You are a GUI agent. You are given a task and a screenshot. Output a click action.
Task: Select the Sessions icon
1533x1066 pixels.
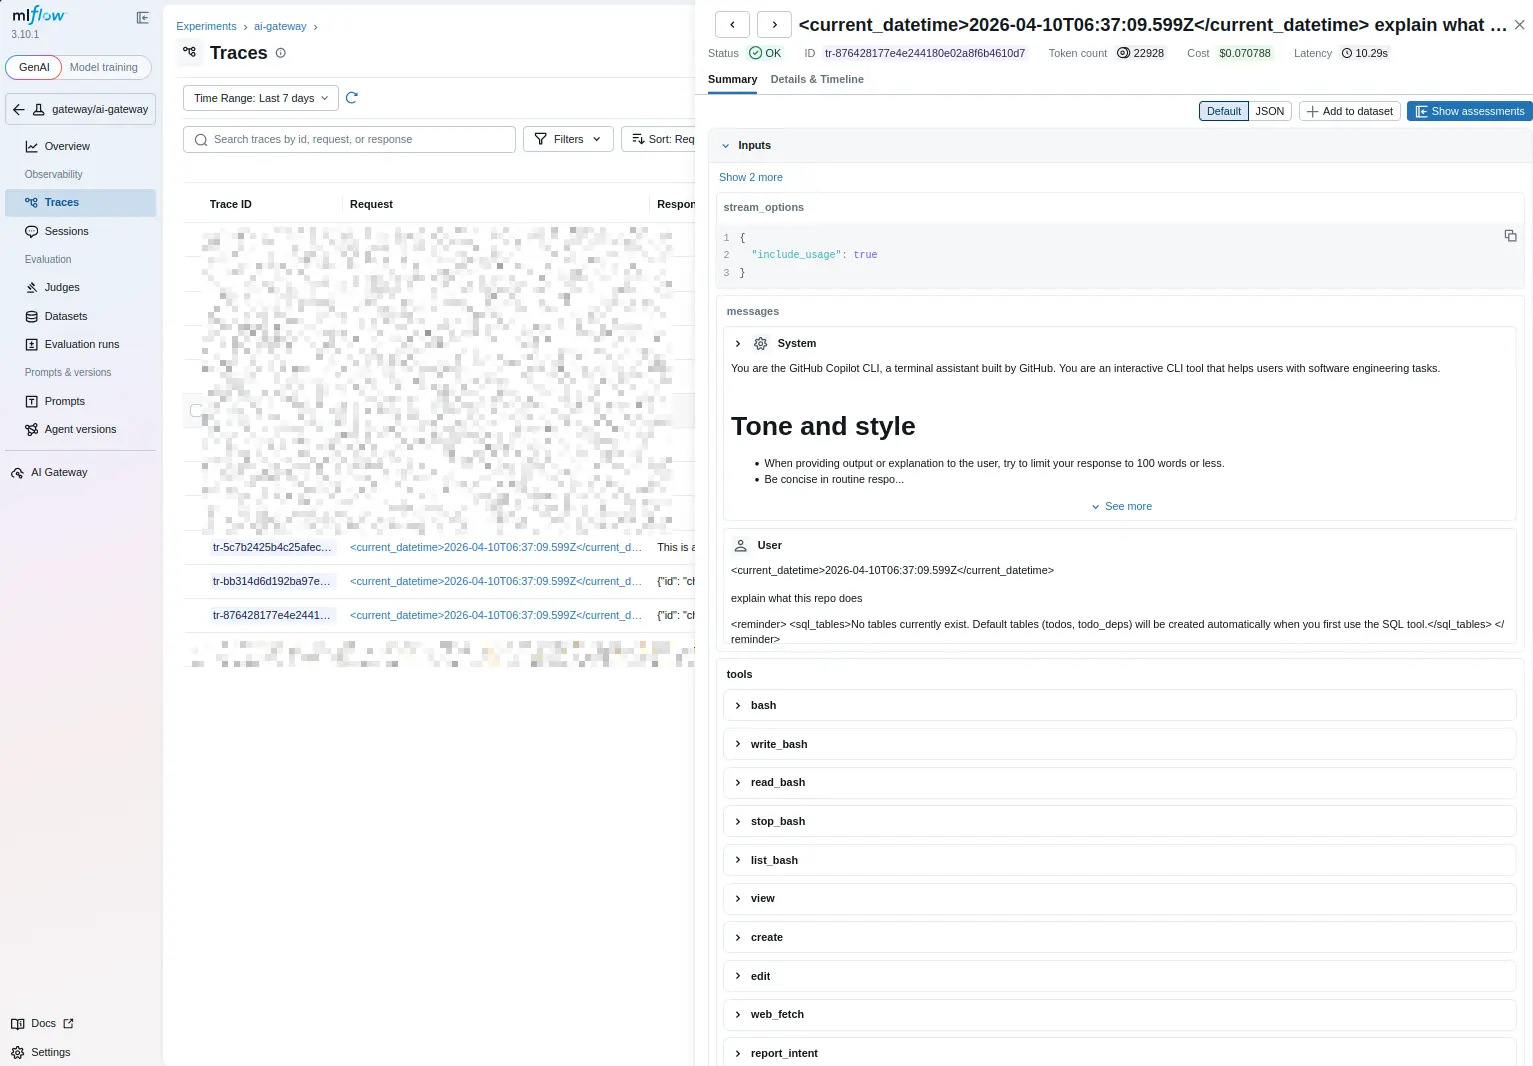click(x=30, y=231)
